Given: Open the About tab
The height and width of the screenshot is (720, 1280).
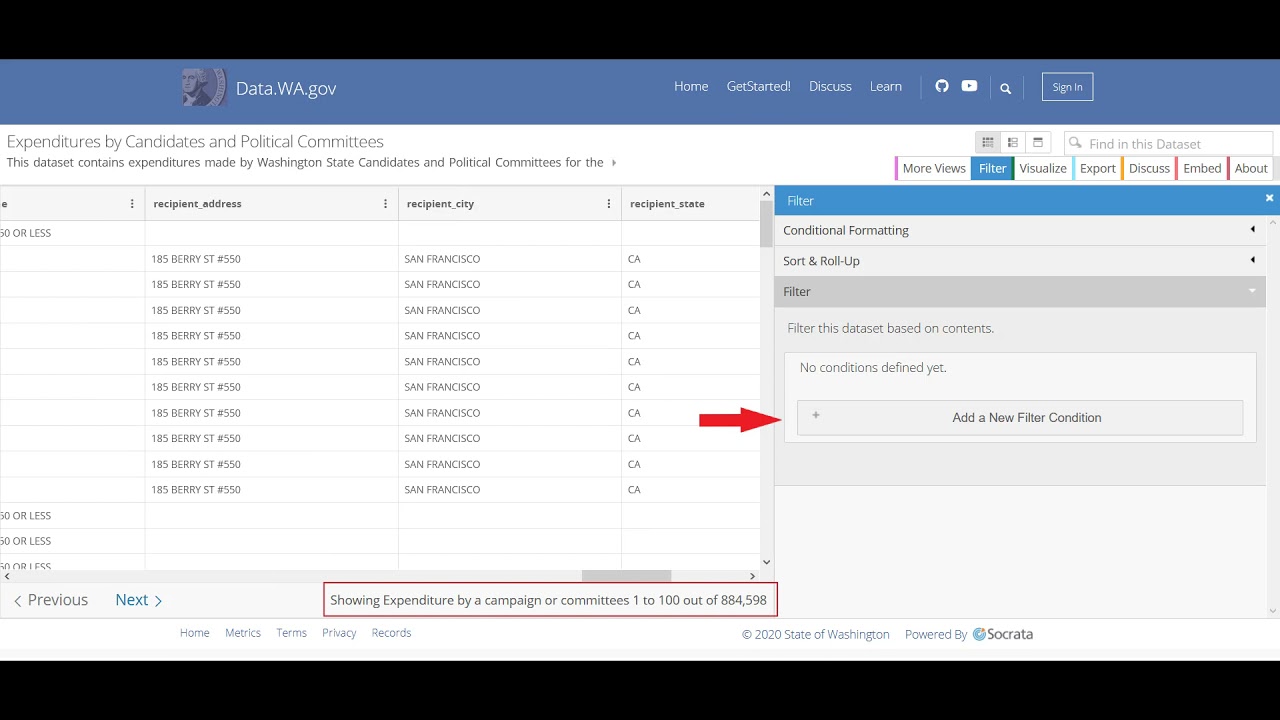Looking at the screenshot, I should coord(1250,168).
